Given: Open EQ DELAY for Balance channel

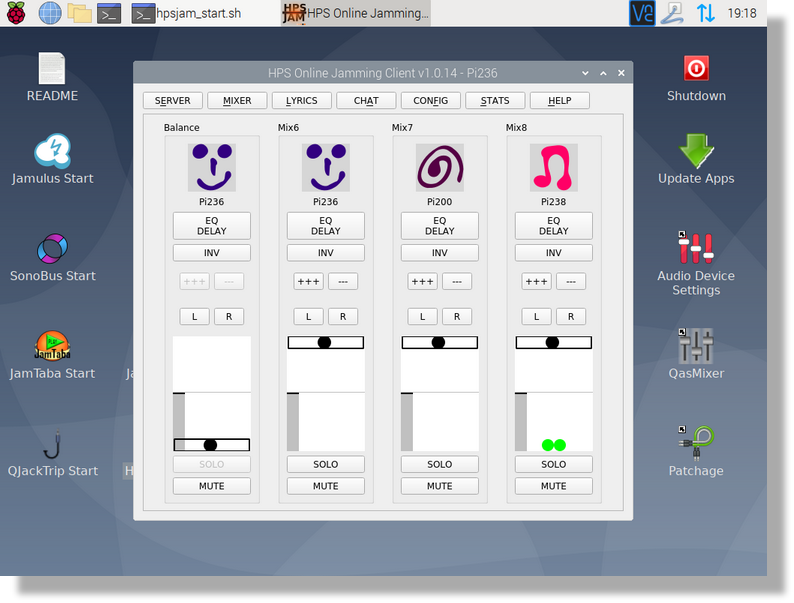Looking at the screenshot, I should pos(212,226).
